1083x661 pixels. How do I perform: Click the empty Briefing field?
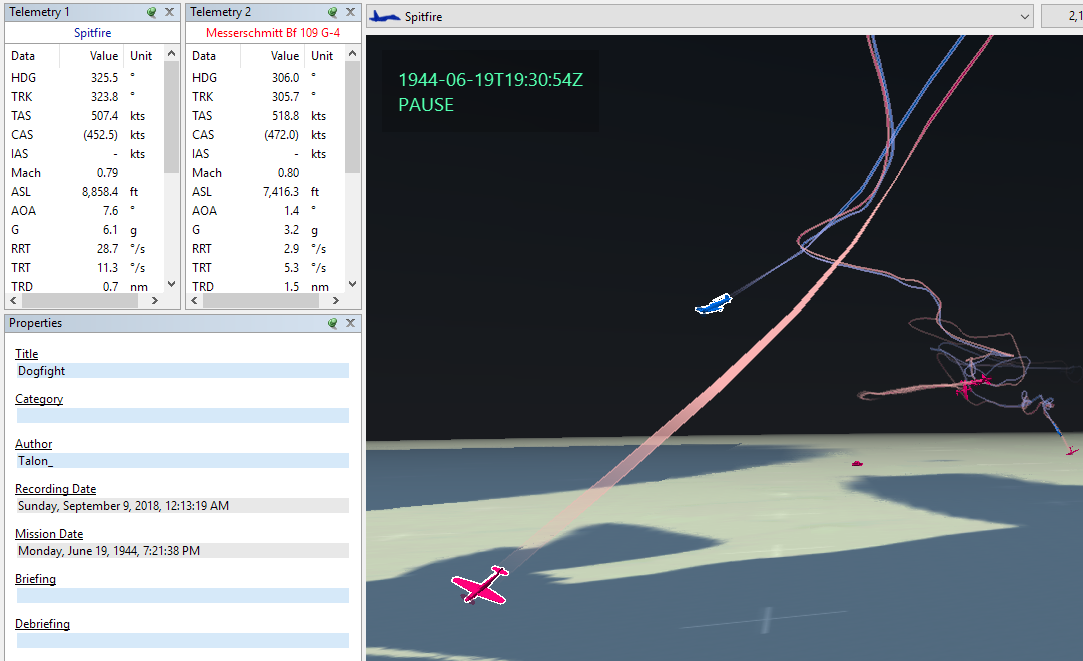coord(182,595)
